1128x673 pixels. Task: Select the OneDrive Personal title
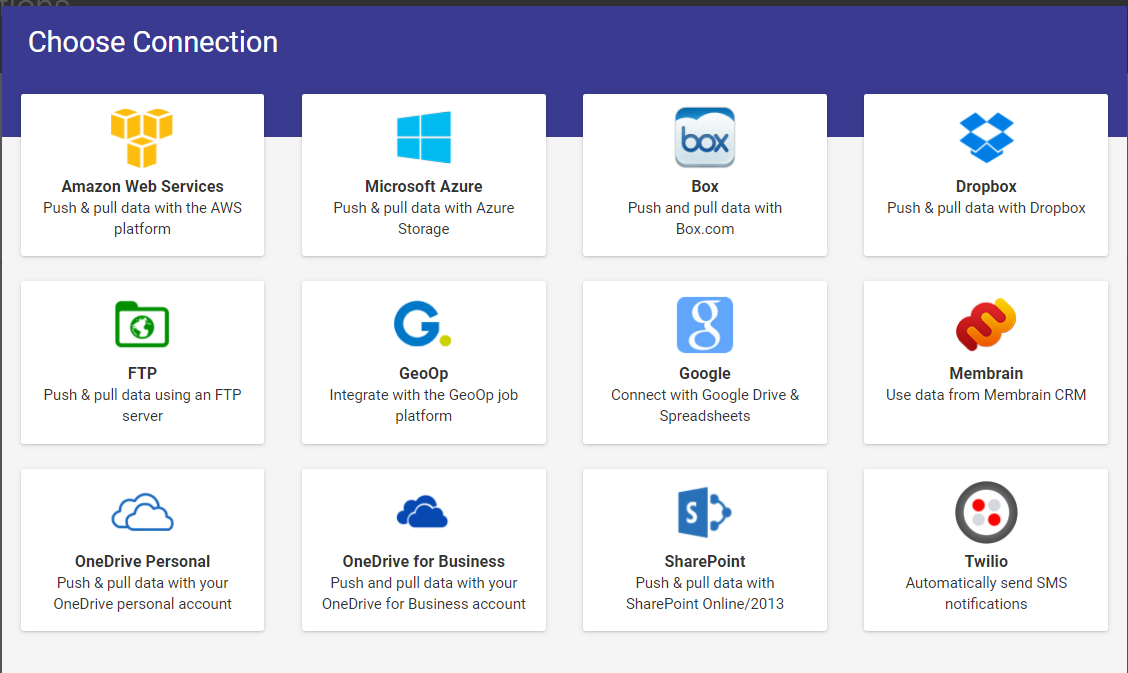click(x=142, y=561)
